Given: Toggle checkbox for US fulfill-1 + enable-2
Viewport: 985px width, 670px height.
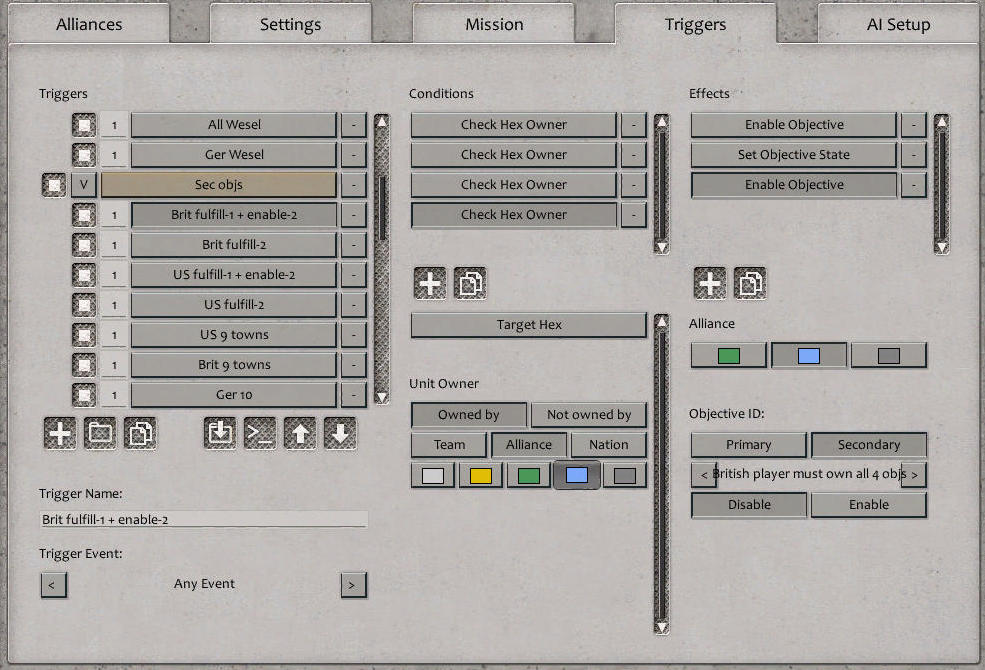Looking at the screenshot, I should coord(84,275).
